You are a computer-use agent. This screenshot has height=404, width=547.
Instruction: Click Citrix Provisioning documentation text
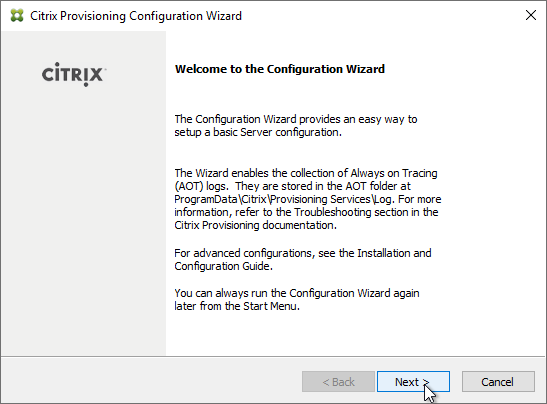[x=255, y=225]
